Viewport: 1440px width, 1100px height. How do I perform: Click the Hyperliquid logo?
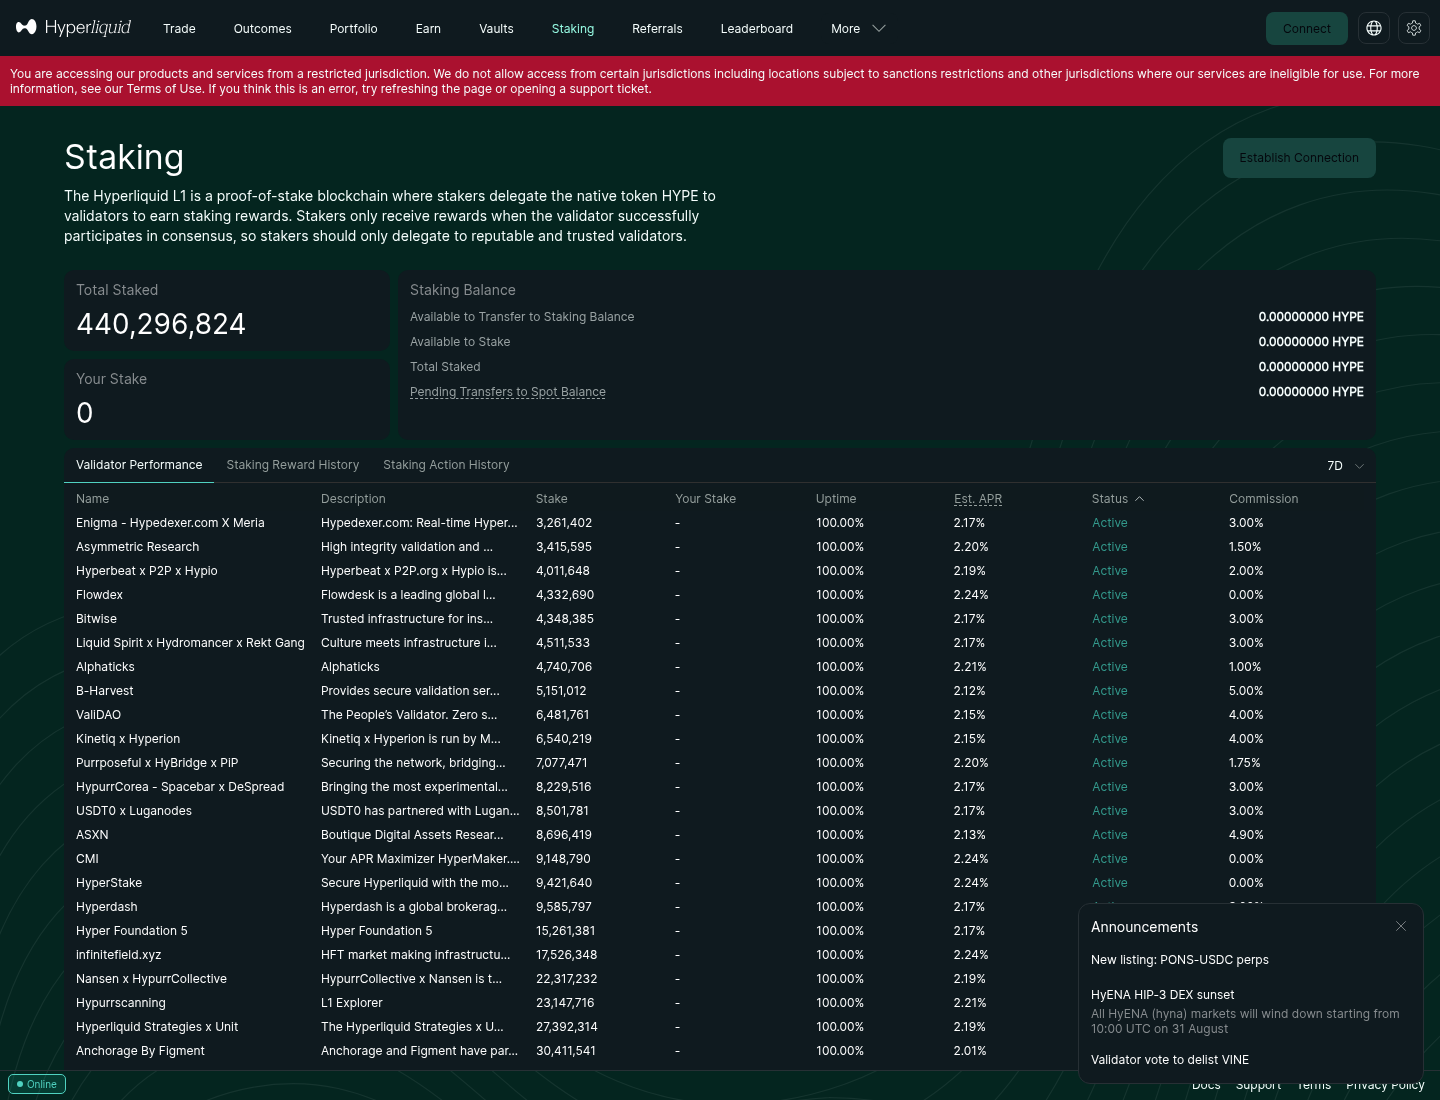coord(73,27)
